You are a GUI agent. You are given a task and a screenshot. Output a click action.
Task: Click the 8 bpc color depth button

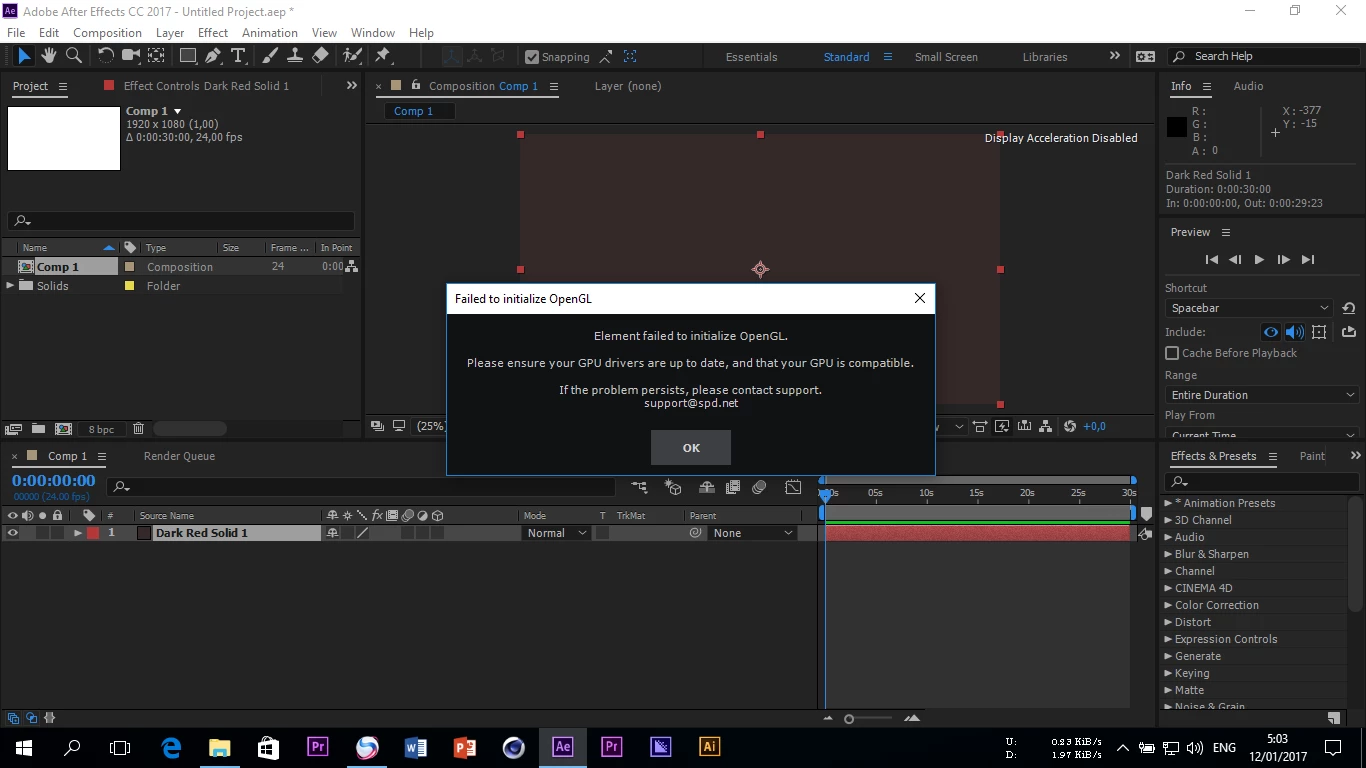pos(101,429)
